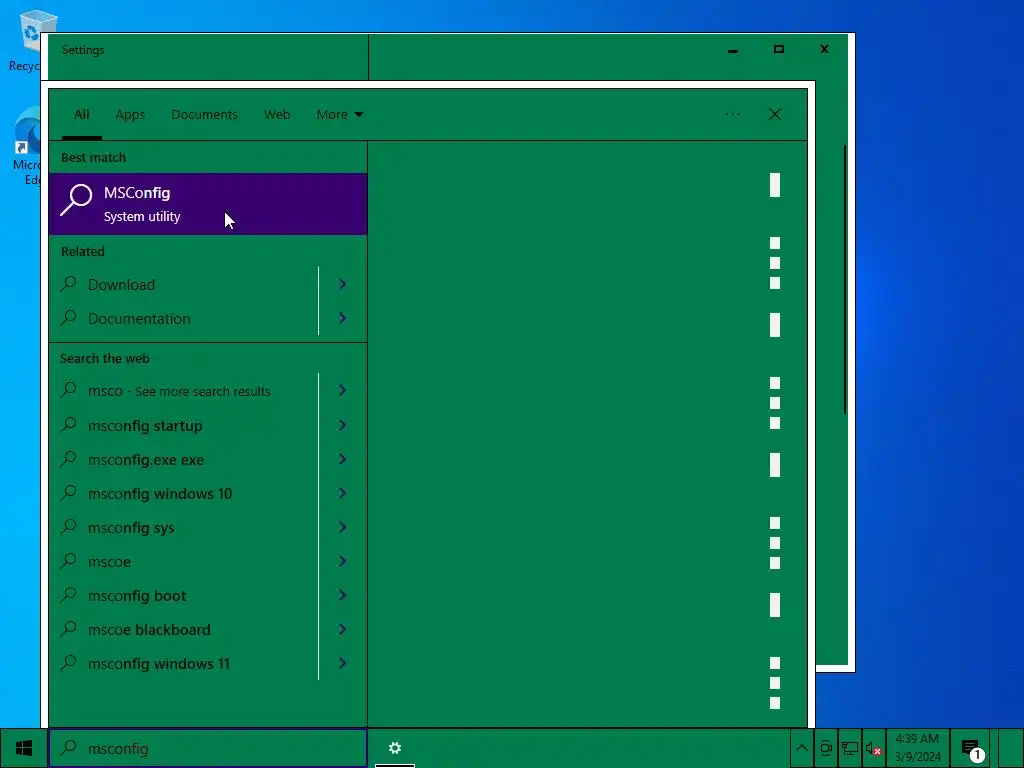This screenshot has width=1024, height=768.
Task: Expand the Documentation result arrow
Action: click(x=342, y=318)
